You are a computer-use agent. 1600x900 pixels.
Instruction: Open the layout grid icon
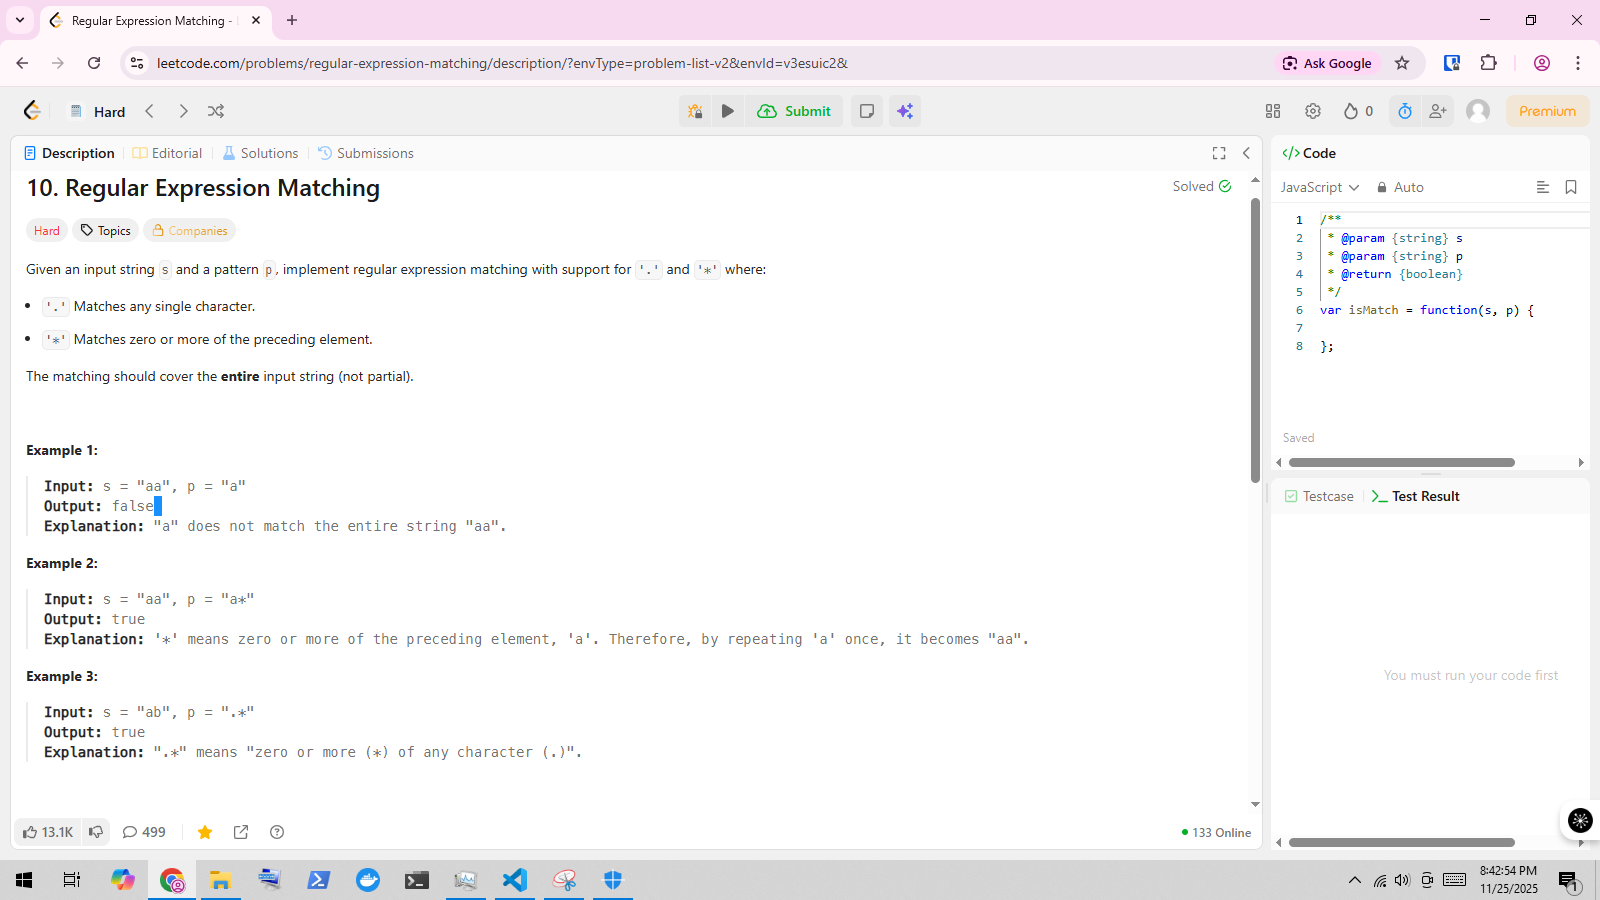1273,111
